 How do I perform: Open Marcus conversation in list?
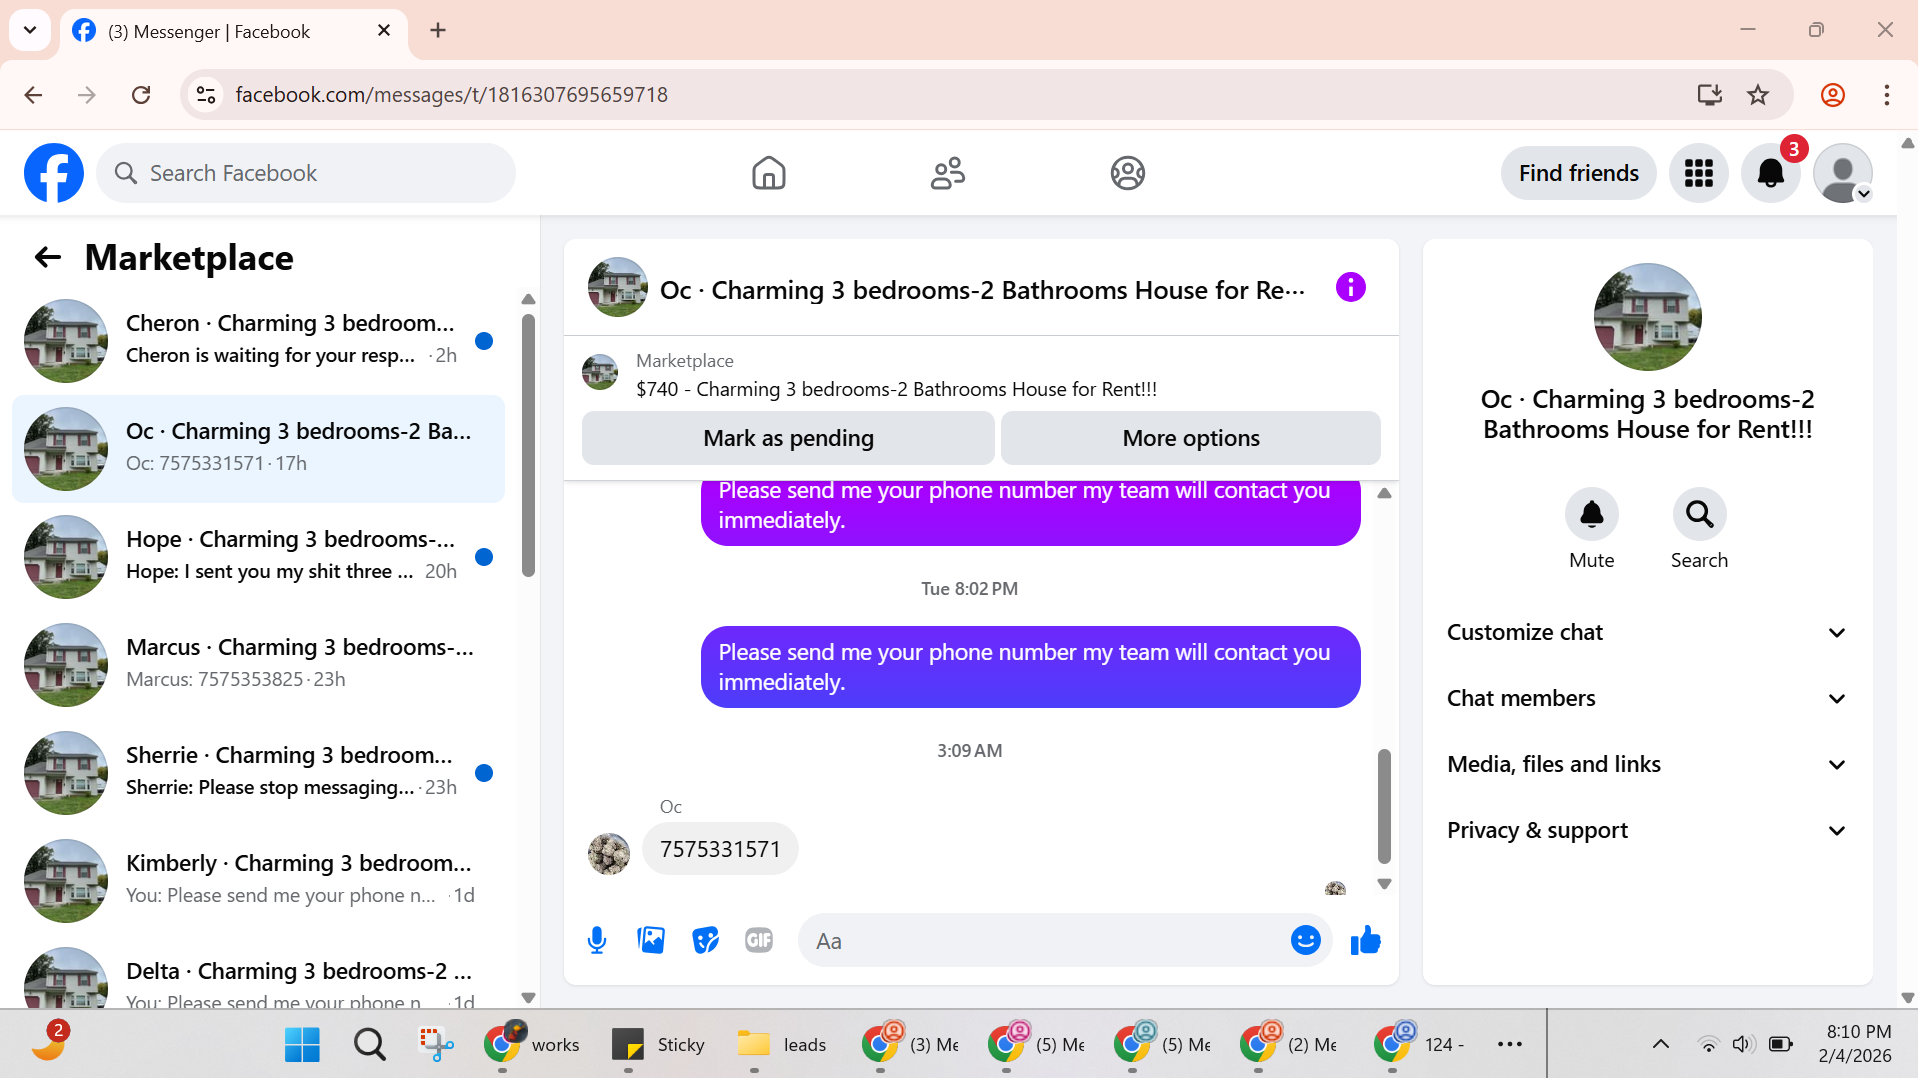pyautogui.click(x=258, y=665)
